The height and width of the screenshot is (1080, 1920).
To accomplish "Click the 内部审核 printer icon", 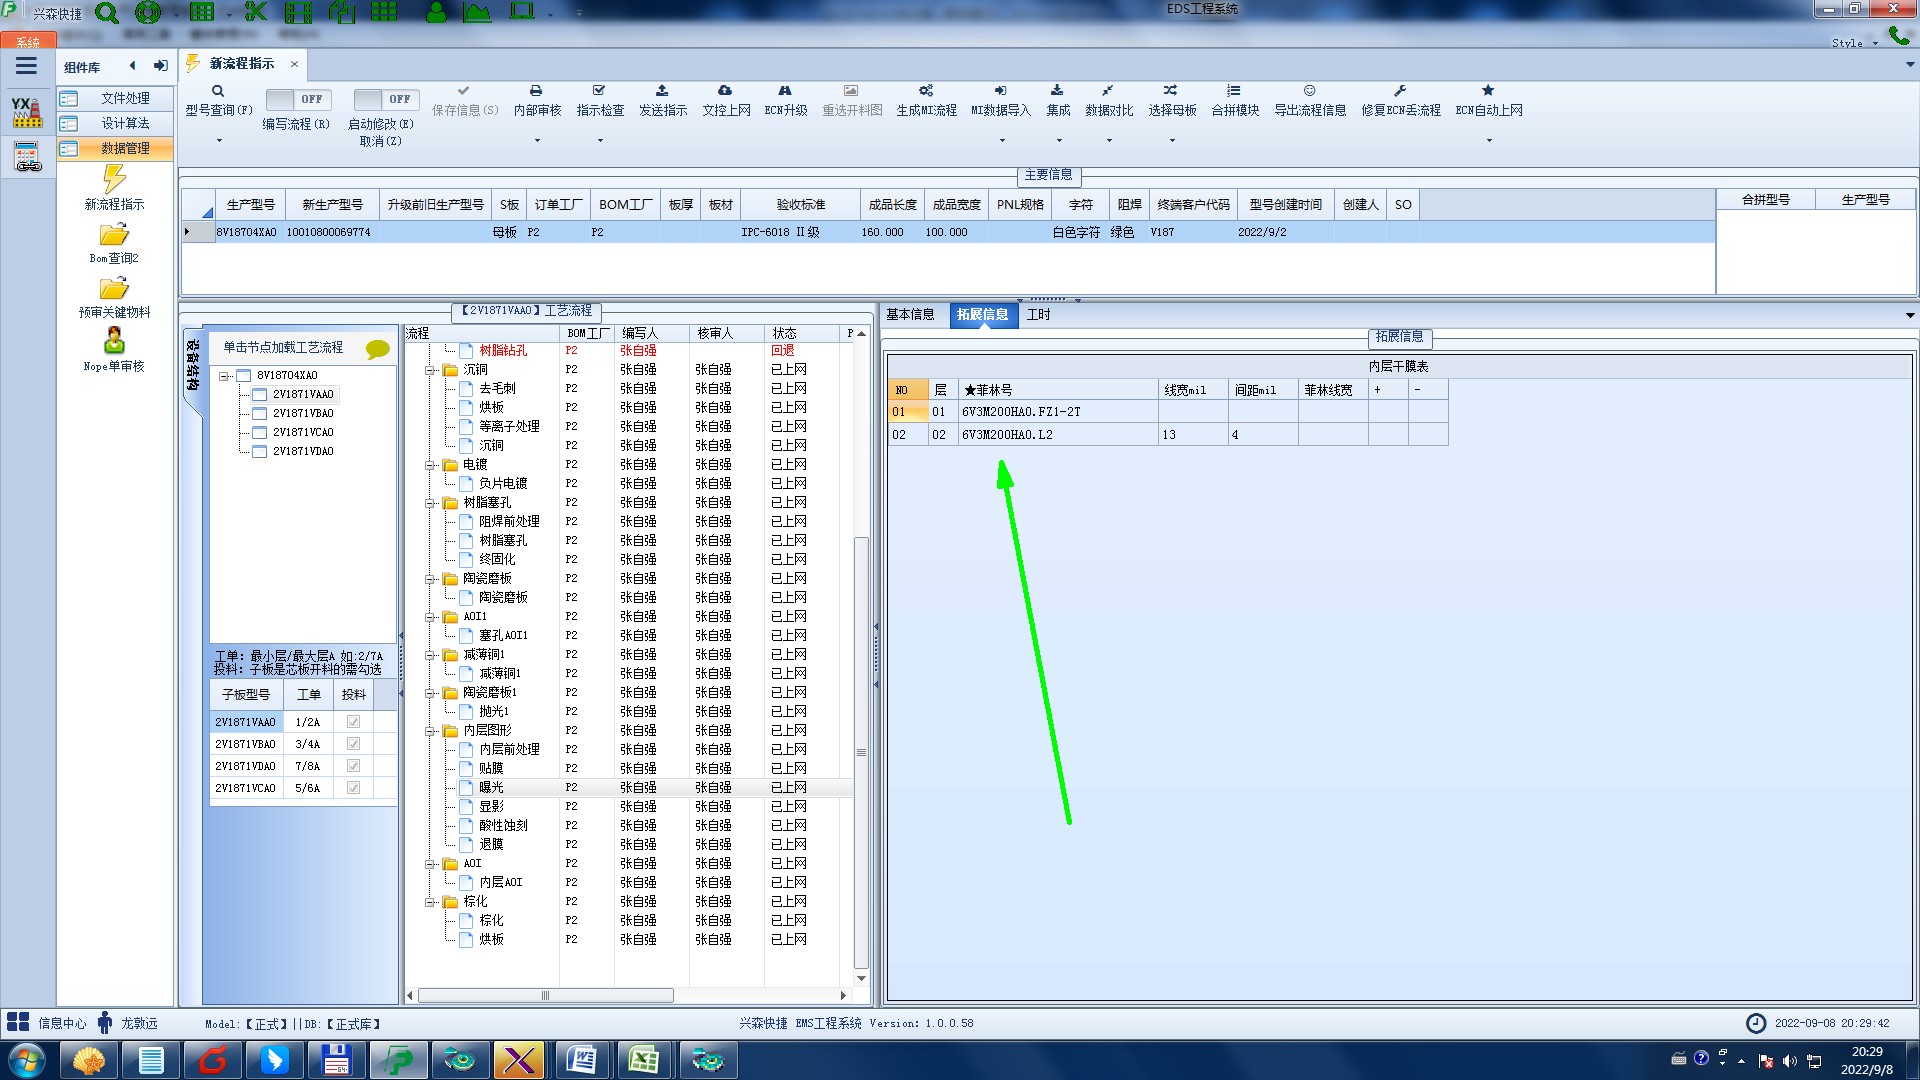I will tap(536, 91).
